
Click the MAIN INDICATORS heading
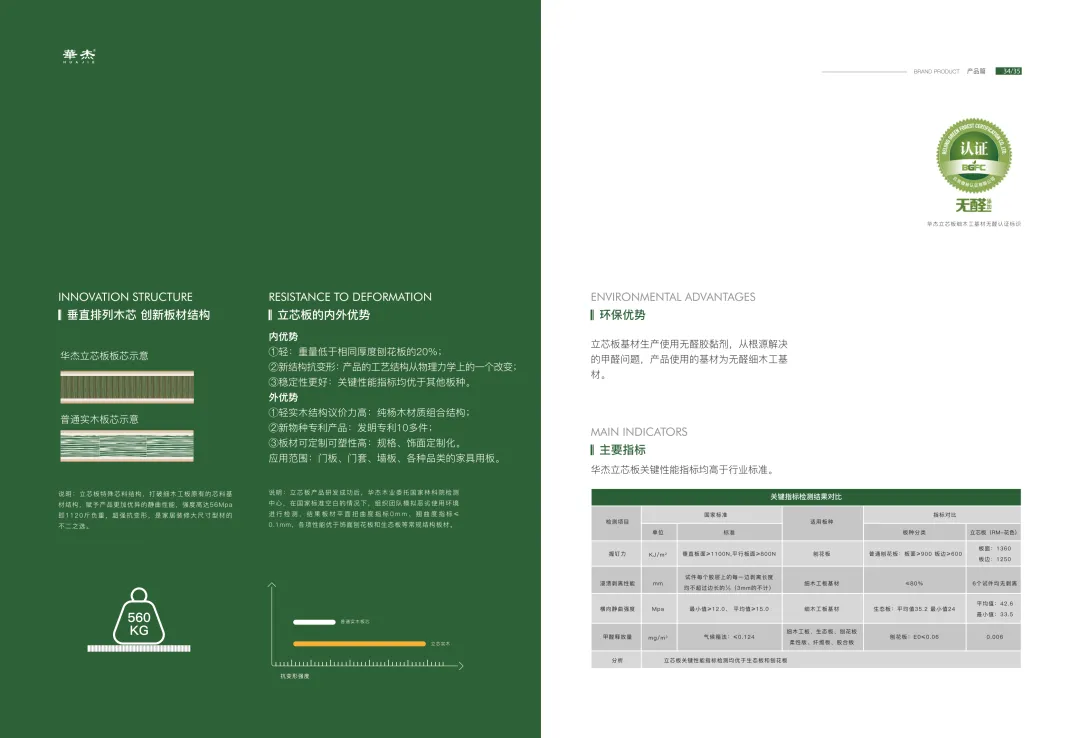(x=638, y=432)
